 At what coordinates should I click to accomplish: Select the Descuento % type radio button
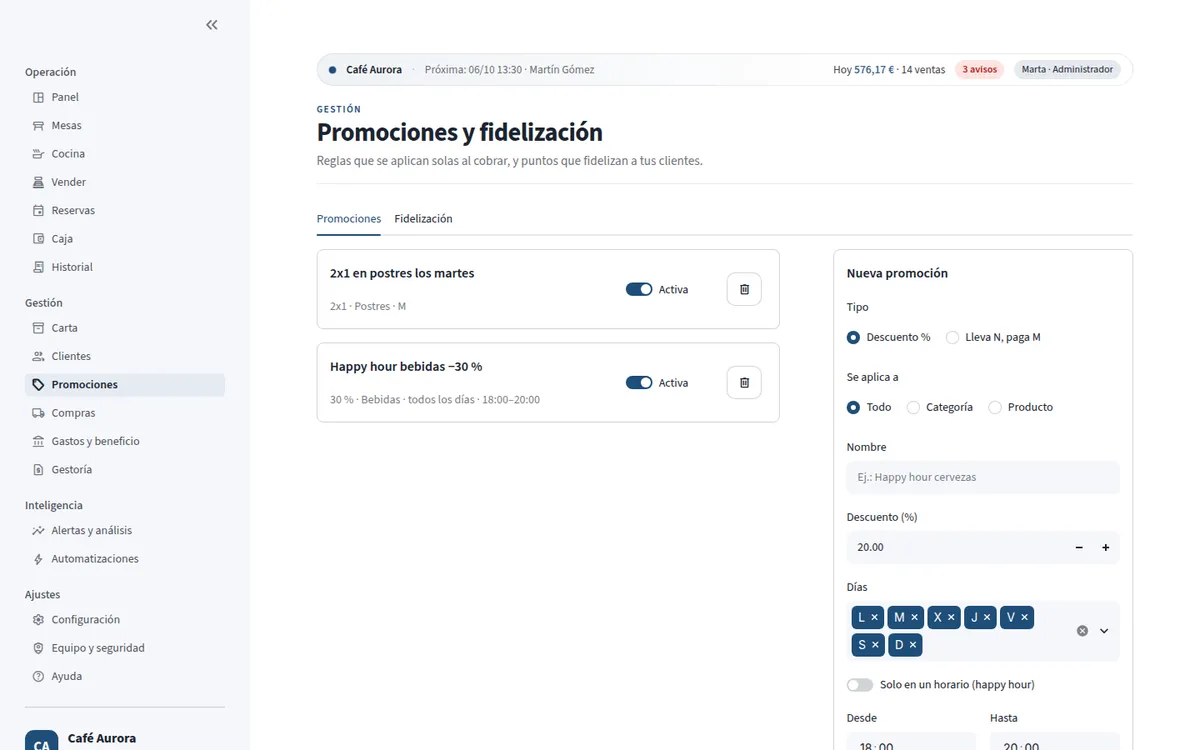point(853,338)
